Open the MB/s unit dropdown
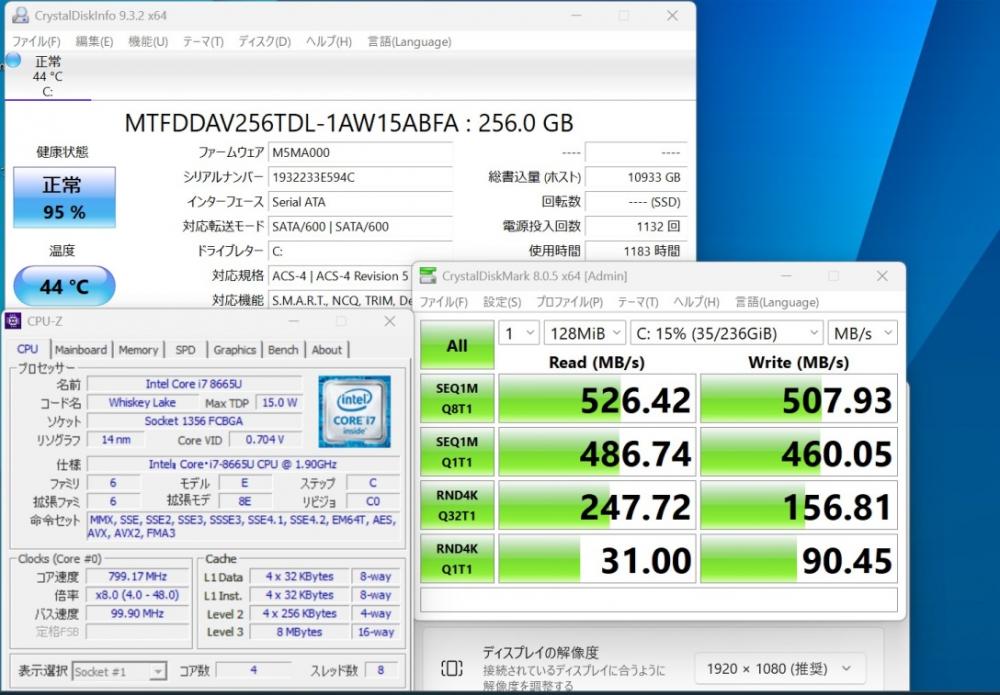The height and width of the screenshot is (695, 1000). [862, 333]
